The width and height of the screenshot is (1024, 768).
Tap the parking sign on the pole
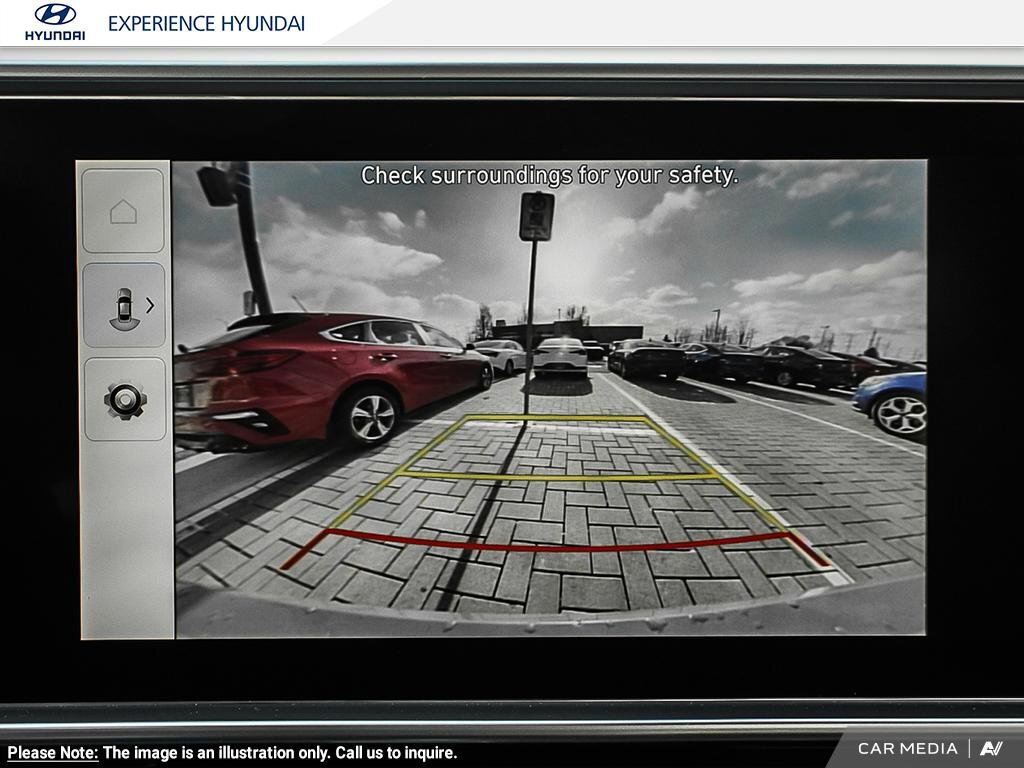click(536, 216)
